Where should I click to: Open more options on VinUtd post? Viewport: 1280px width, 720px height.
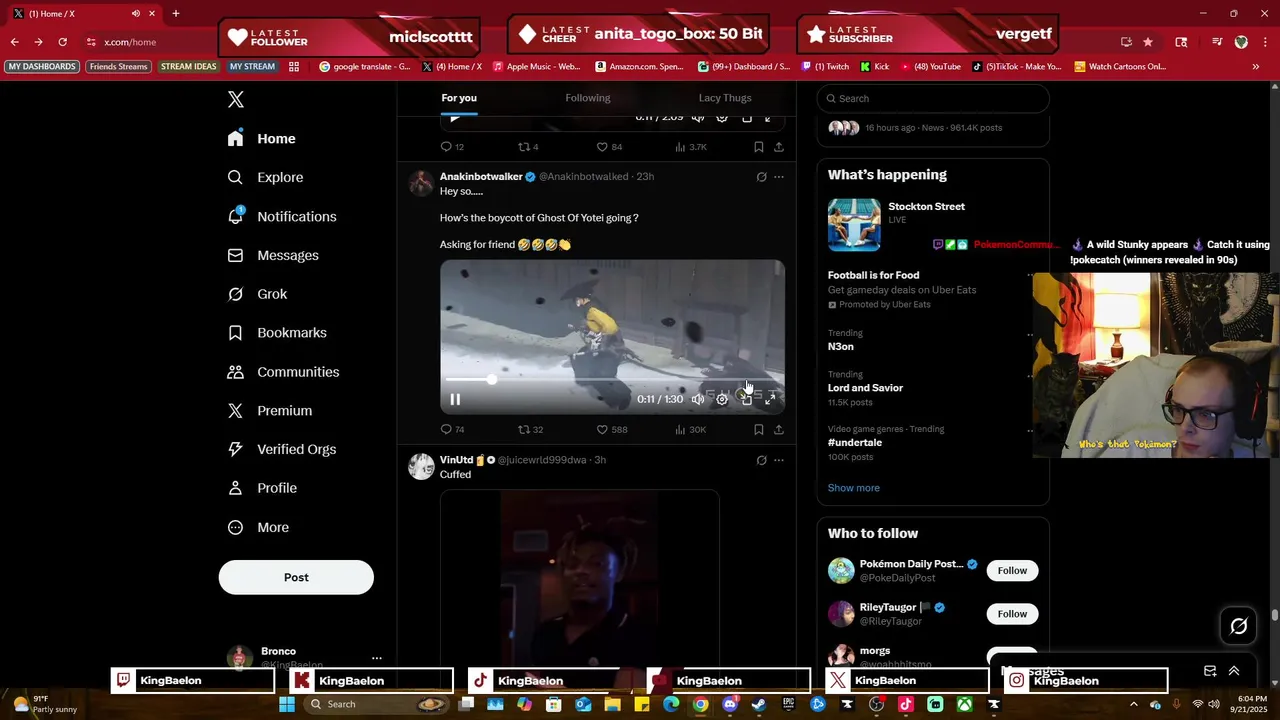pyautogui.click(x=779, y=460)
